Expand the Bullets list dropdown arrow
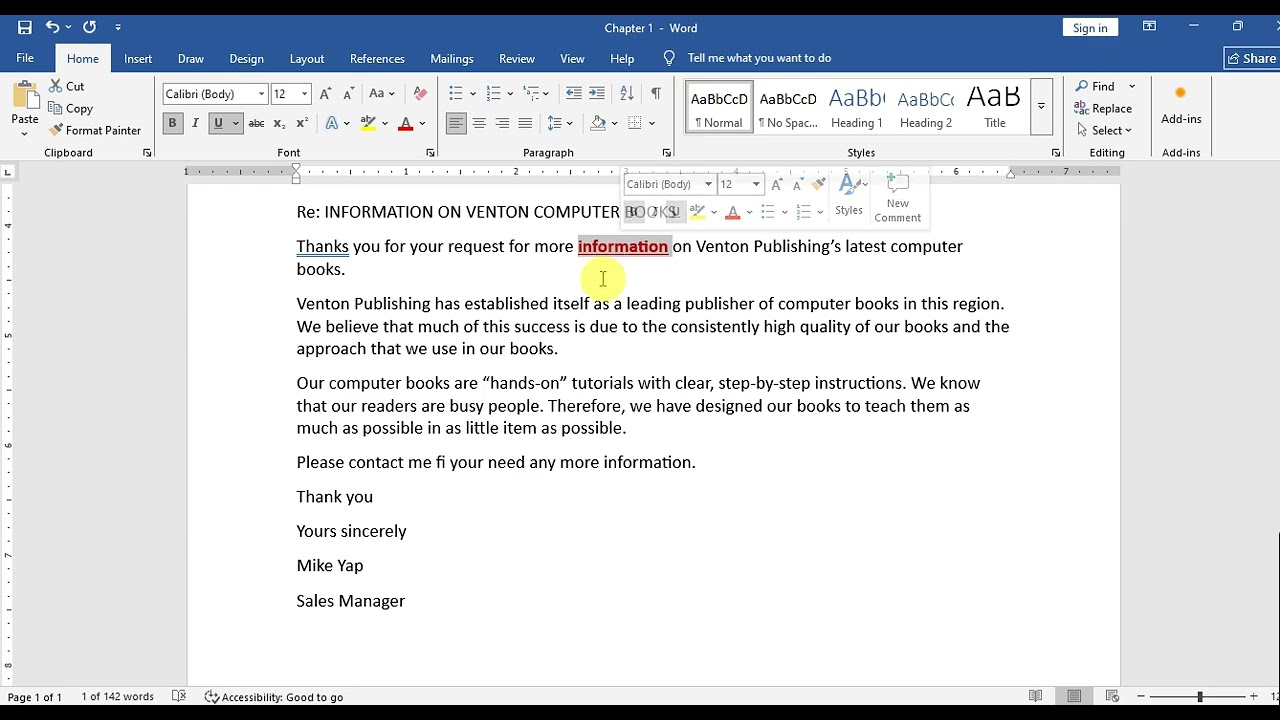The width and height of the screenshot is (1280, 720). click(x=472, y=94)
